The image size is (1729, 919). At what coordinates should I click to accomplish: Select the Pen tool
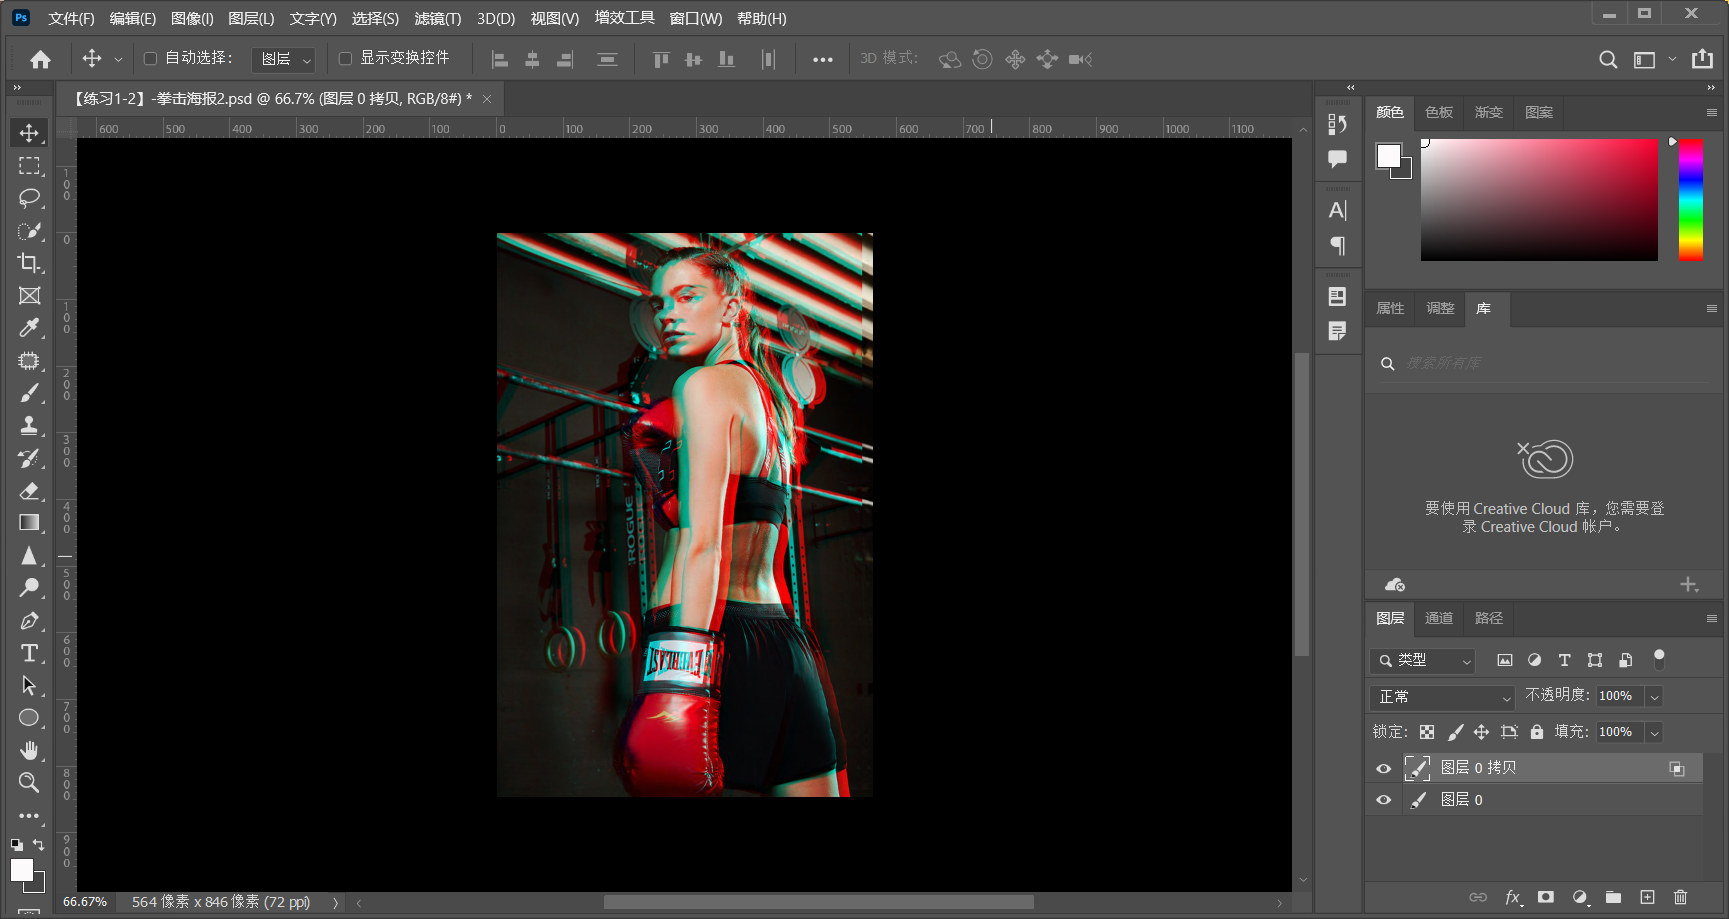pyautogui.click(x=29, y=621)
